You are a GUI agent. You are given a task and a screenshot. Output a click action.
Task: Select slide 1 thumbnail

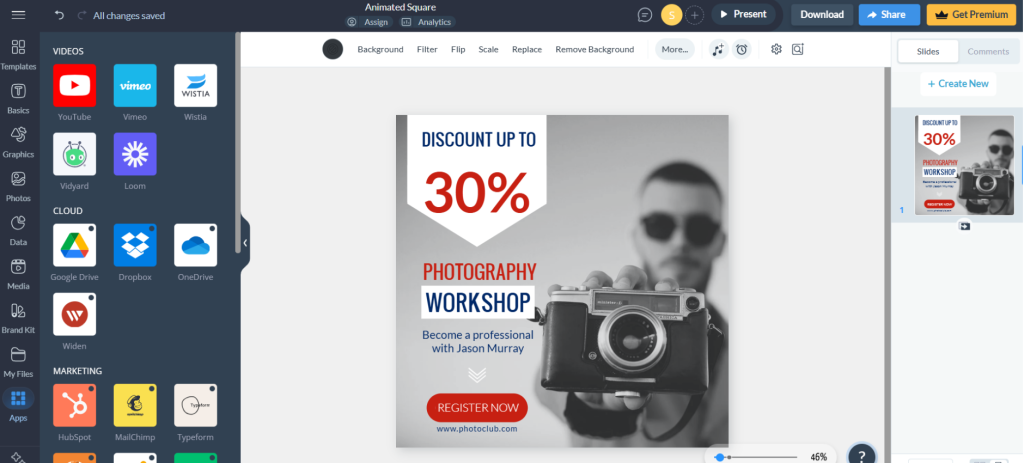964,165
